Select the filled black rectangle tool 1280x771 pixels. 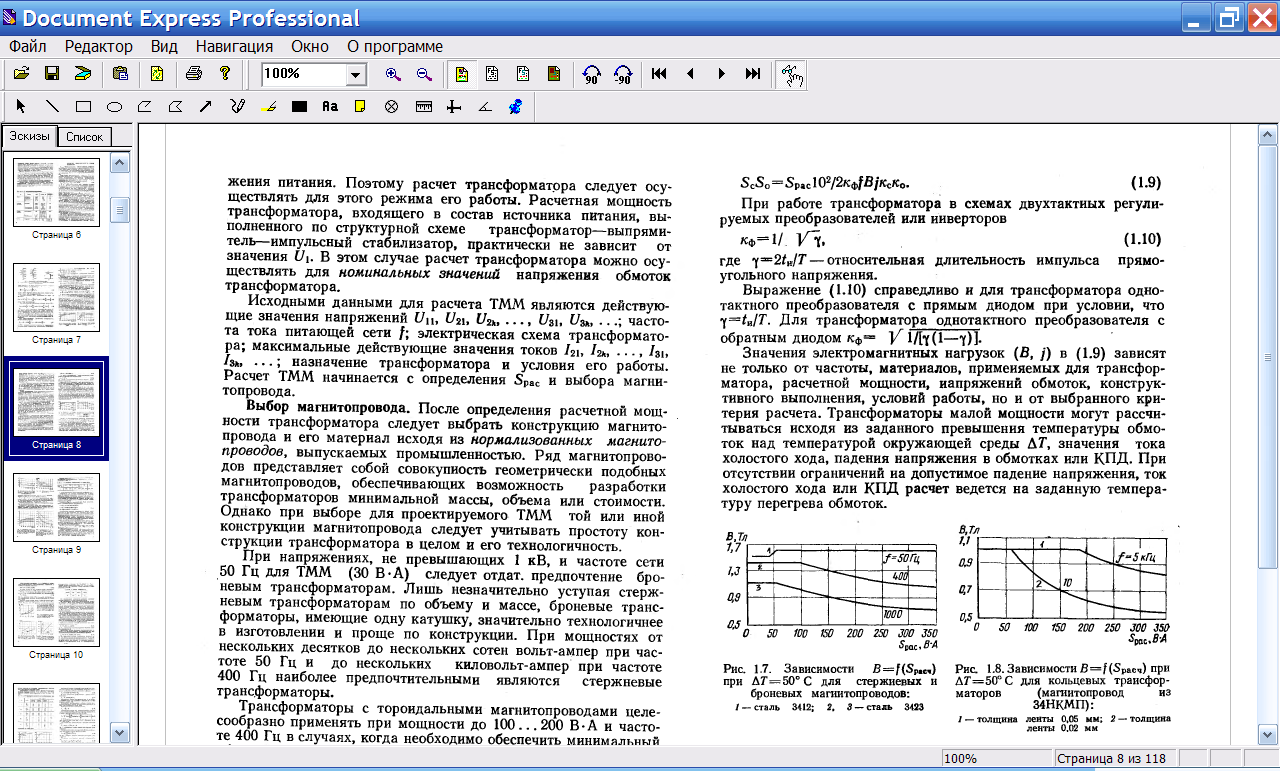(x=299, y=106)
